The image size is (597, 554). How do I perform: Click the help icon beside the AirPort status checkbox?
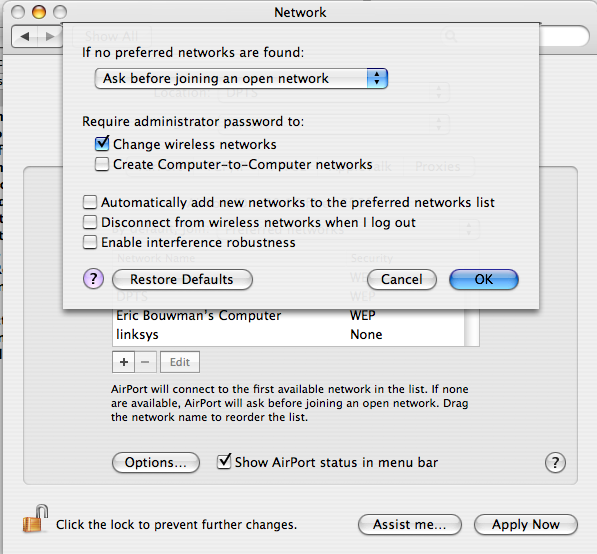[x=555, y=462]
